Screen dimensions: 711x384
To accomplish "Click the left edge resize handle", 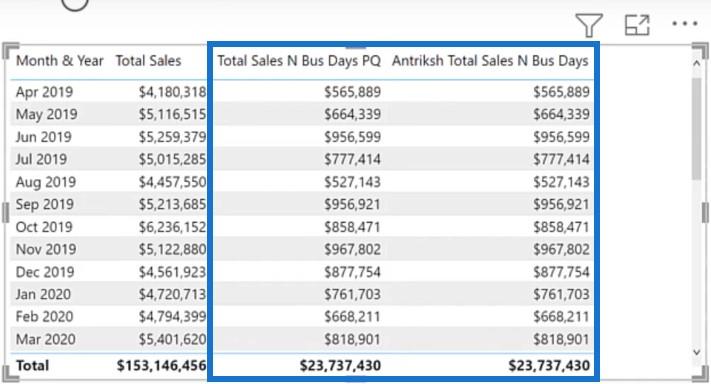I will [5, 213].
